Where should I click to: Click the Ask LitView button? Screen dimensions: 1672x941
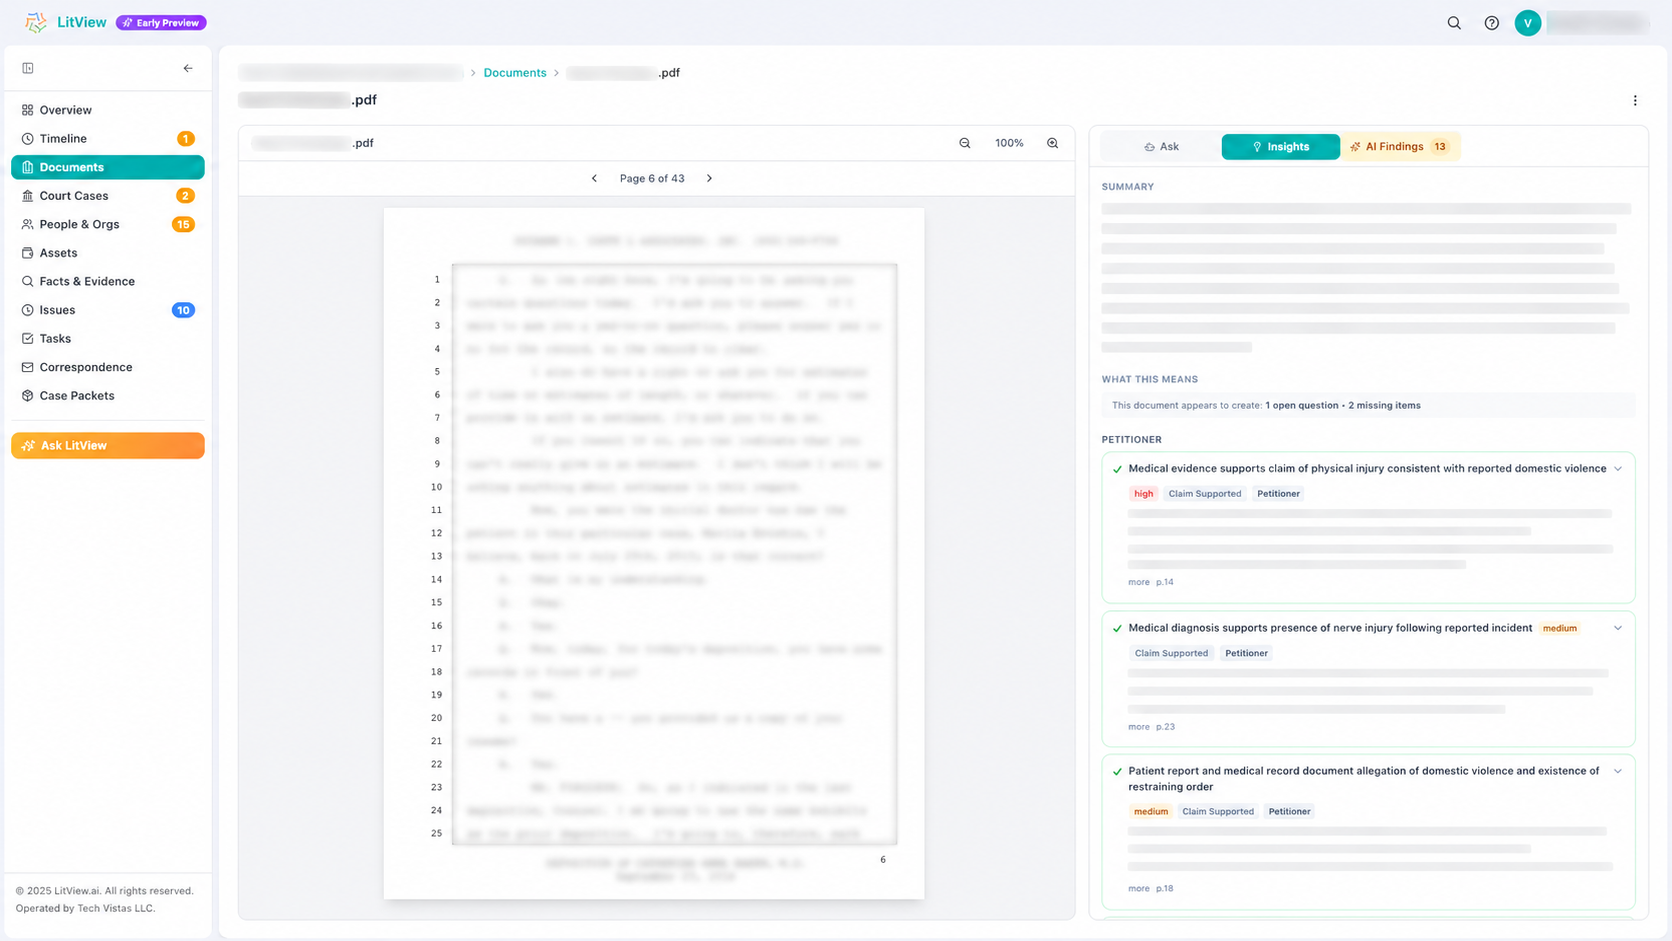[108, 445]
